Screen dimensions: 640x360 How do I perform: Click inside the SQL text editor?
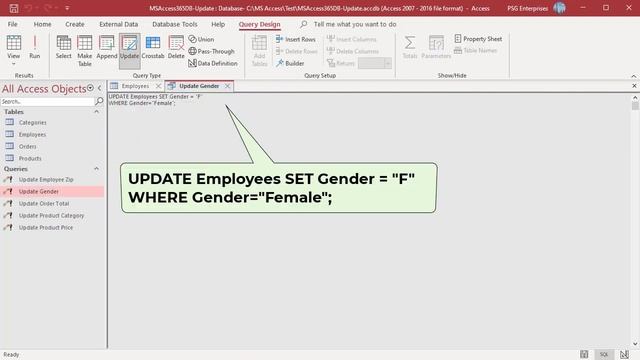point(369,220)
